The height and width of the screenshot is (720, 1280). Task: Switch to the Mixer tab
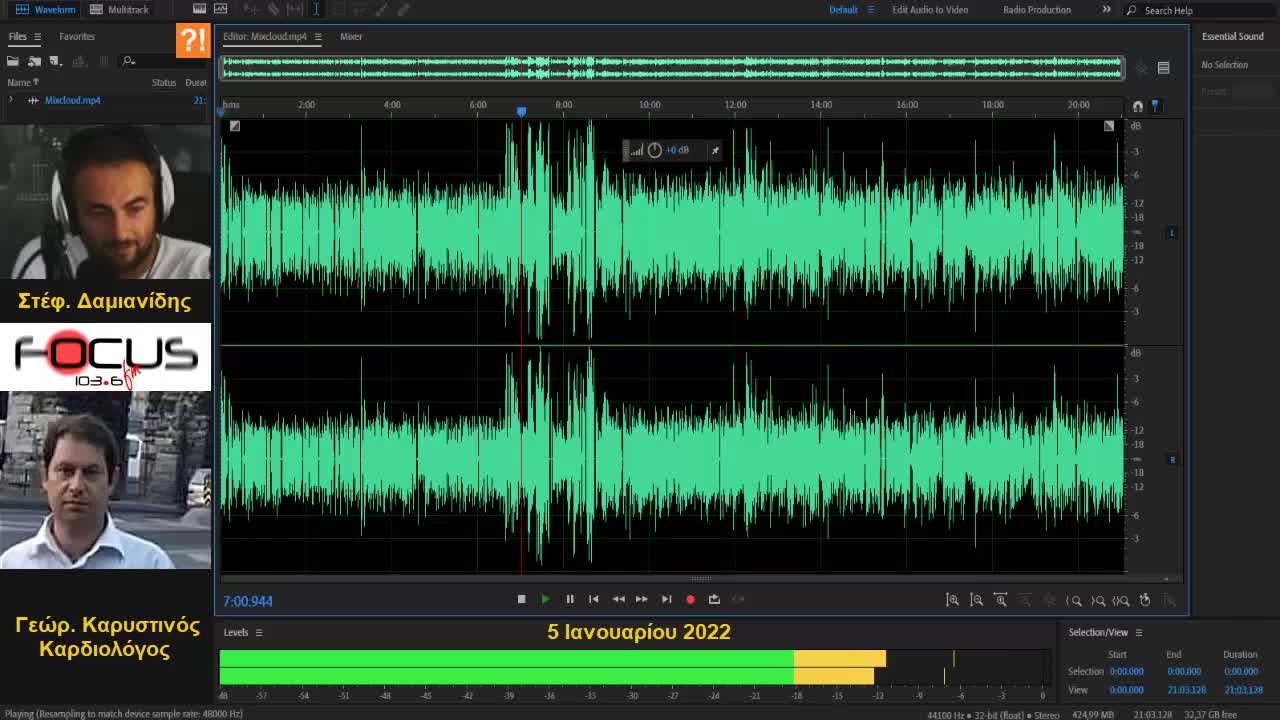tap(351, 37)
